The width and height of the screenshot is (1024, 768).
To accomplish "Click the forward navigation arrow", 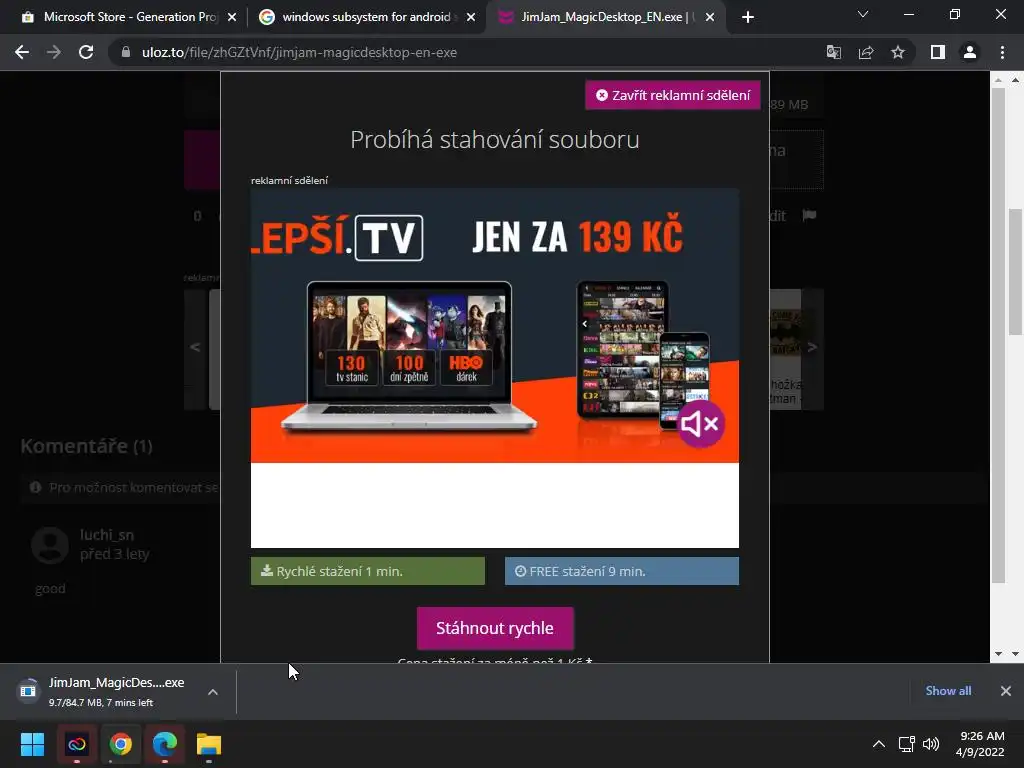I will click(x=54, y=52).
